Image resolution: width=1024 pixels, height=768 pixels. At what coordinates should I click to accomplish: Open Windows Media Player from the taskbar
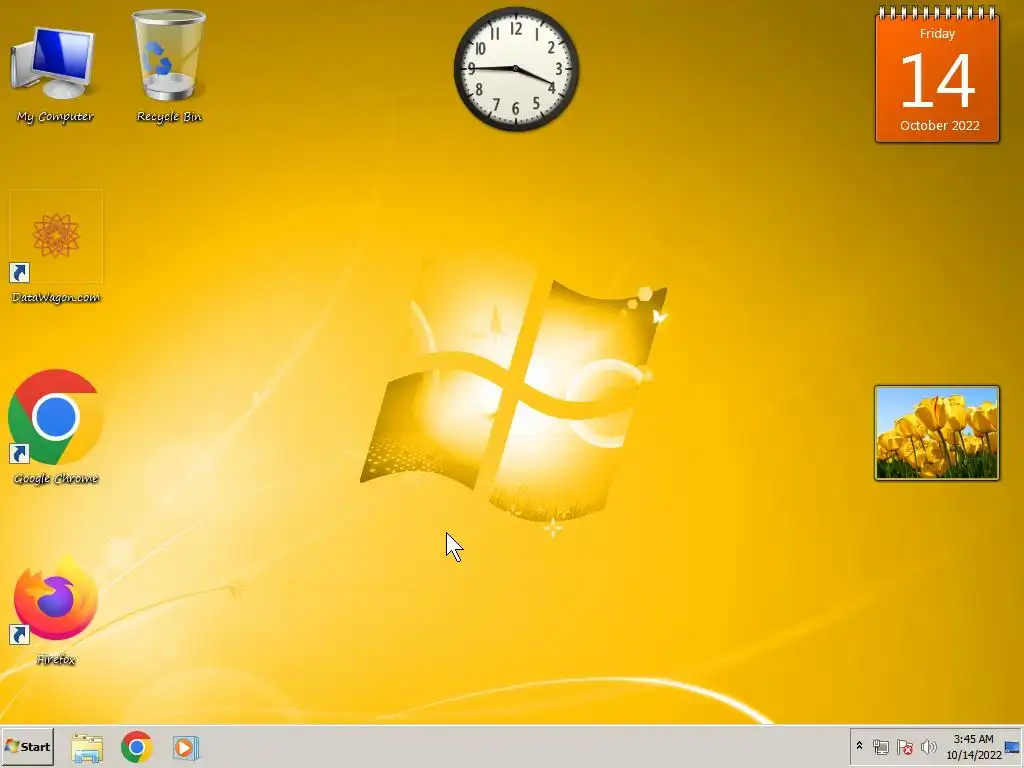[x=186, y=747]
